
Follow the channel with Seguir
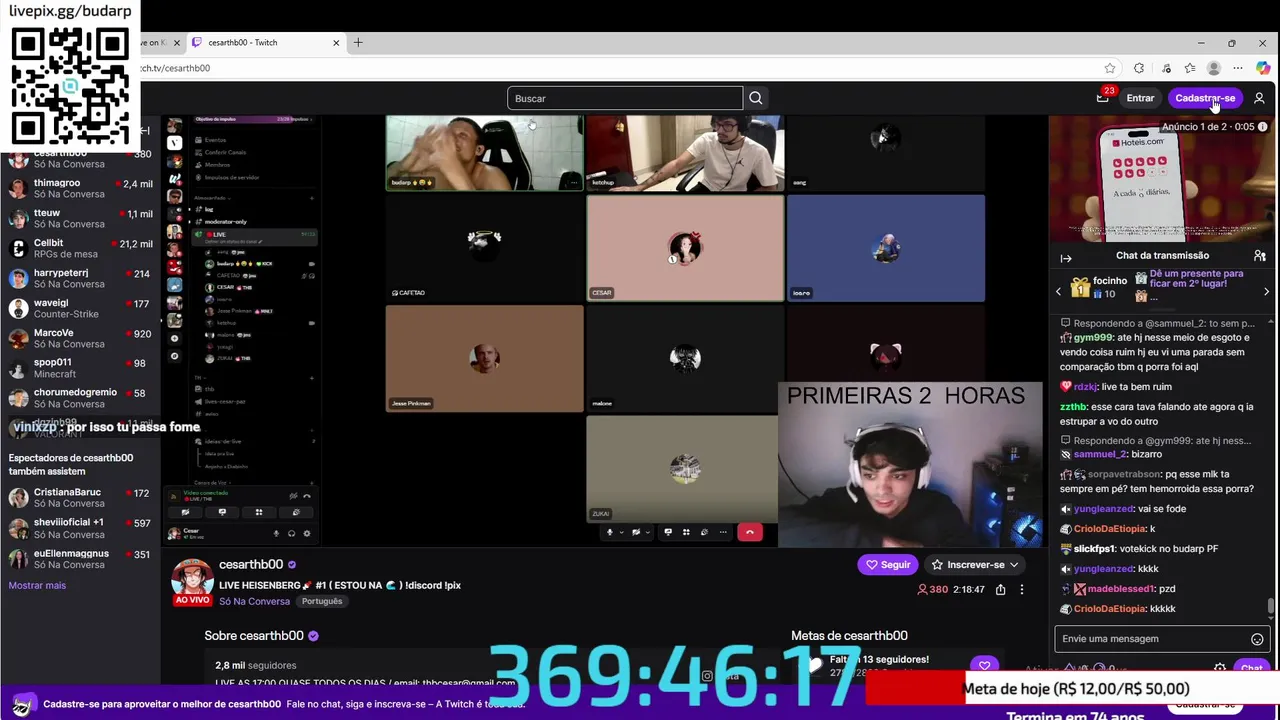click(x=888, y=565)
